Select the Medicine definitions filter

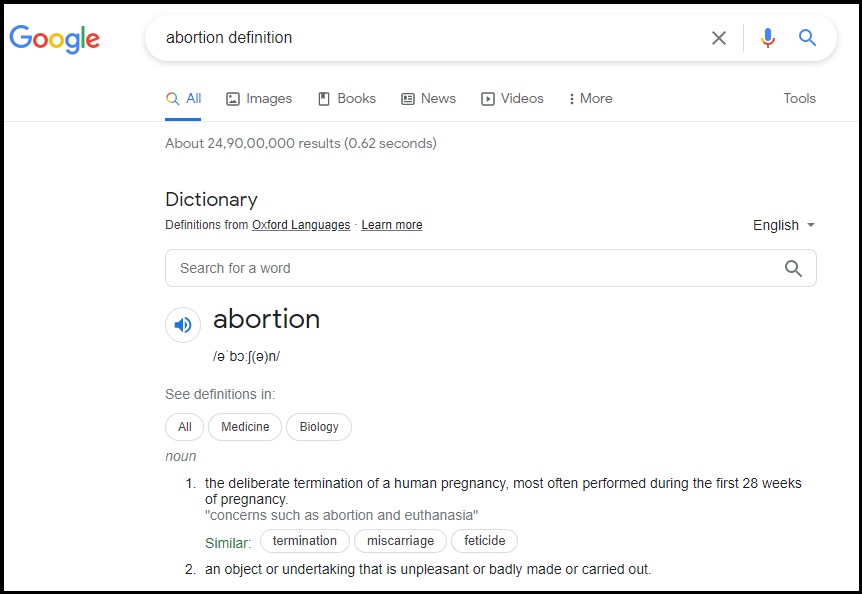[245, 427]
